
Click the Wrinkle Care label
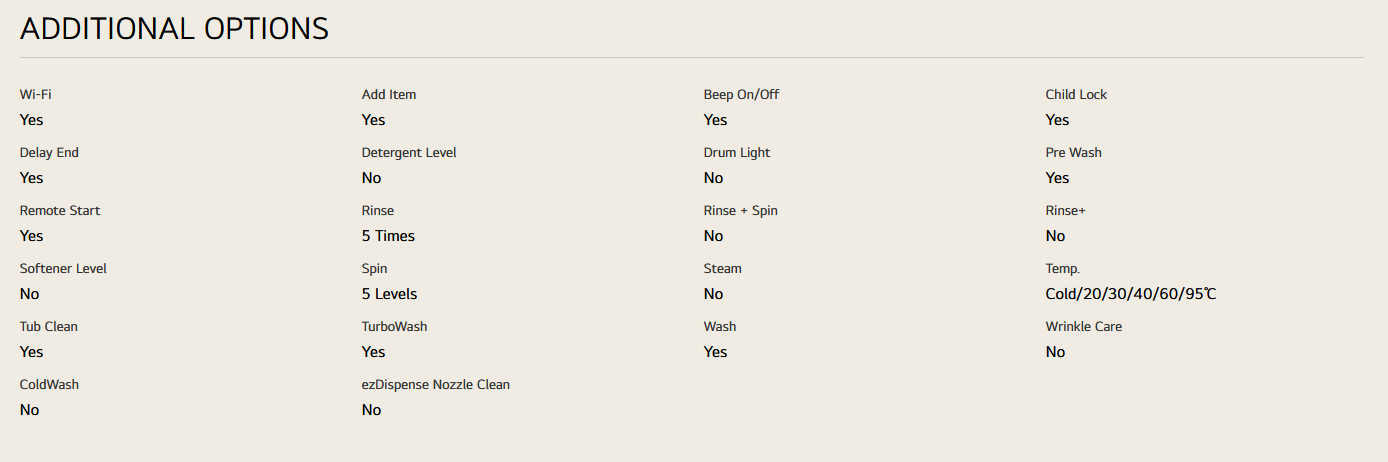(x=1083, y=327)
